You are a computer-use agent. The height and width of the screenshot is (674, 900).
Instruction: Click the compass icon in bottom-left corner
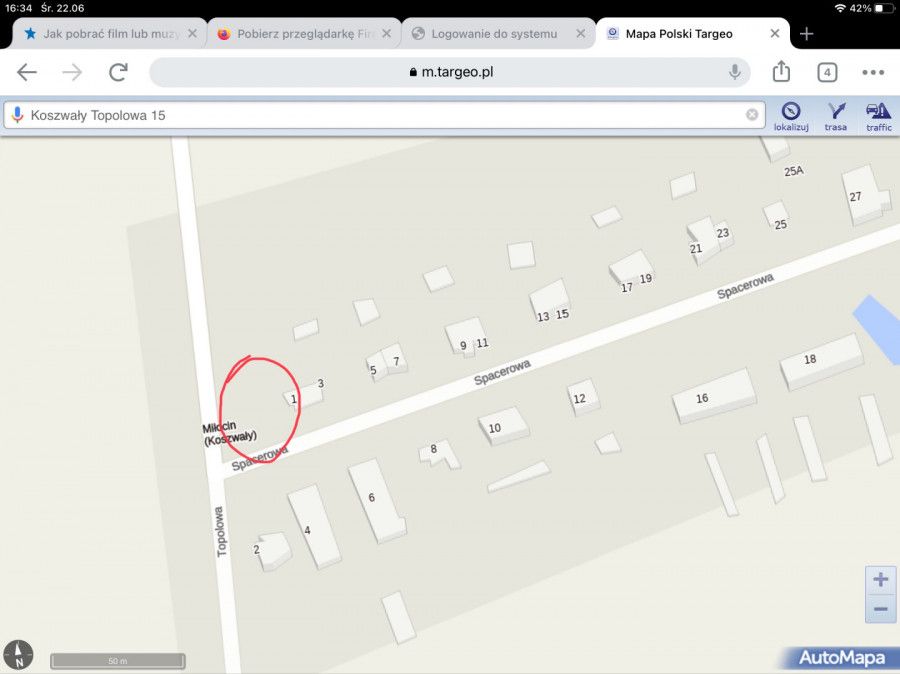20,654
